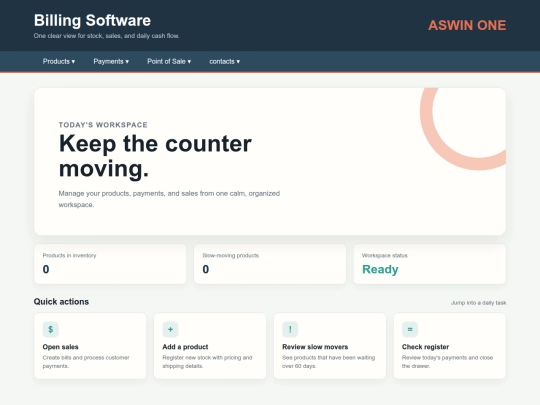
Task: Click the Products in inventory stat card
Action: (110, 264)
